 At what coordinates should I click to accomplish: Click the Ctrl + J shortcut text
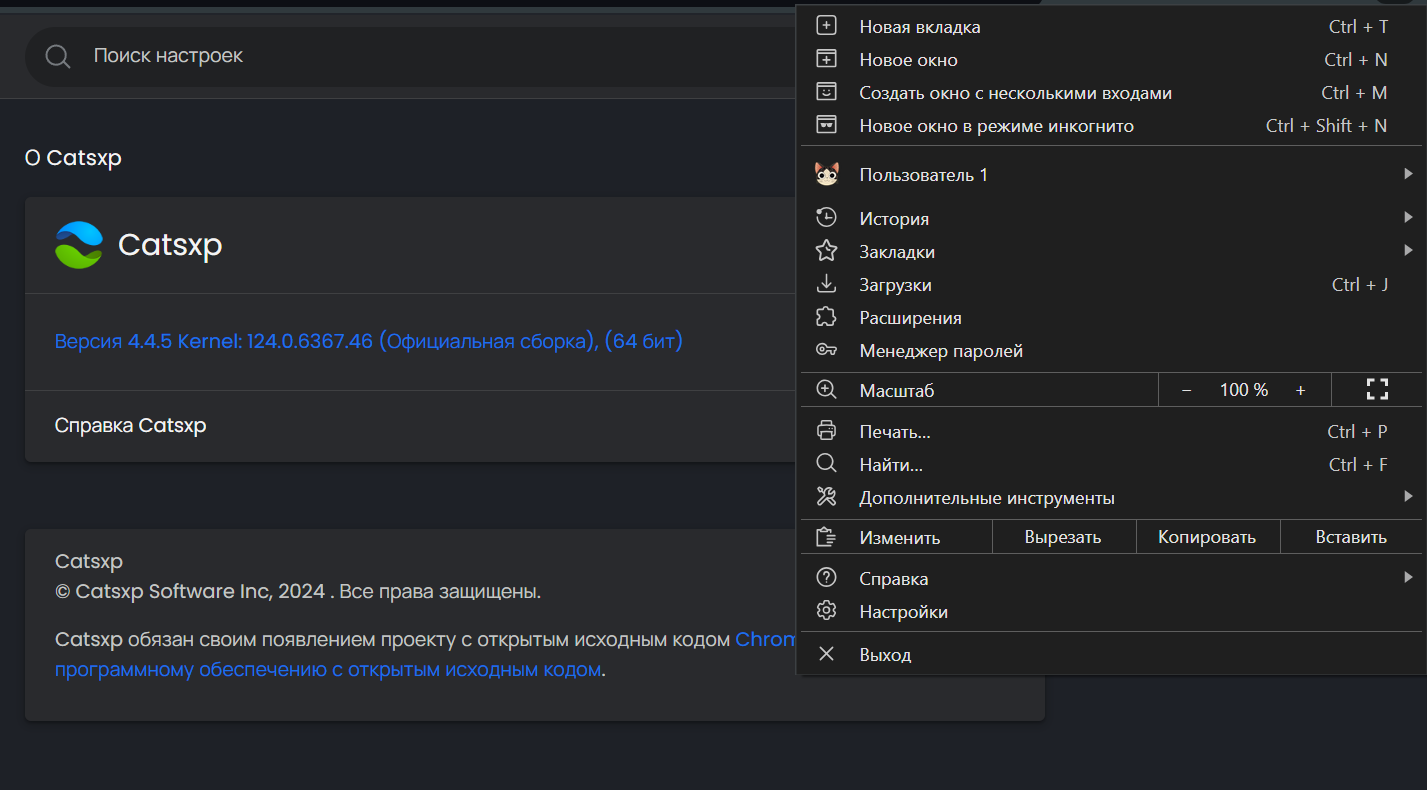(1360, 285)
